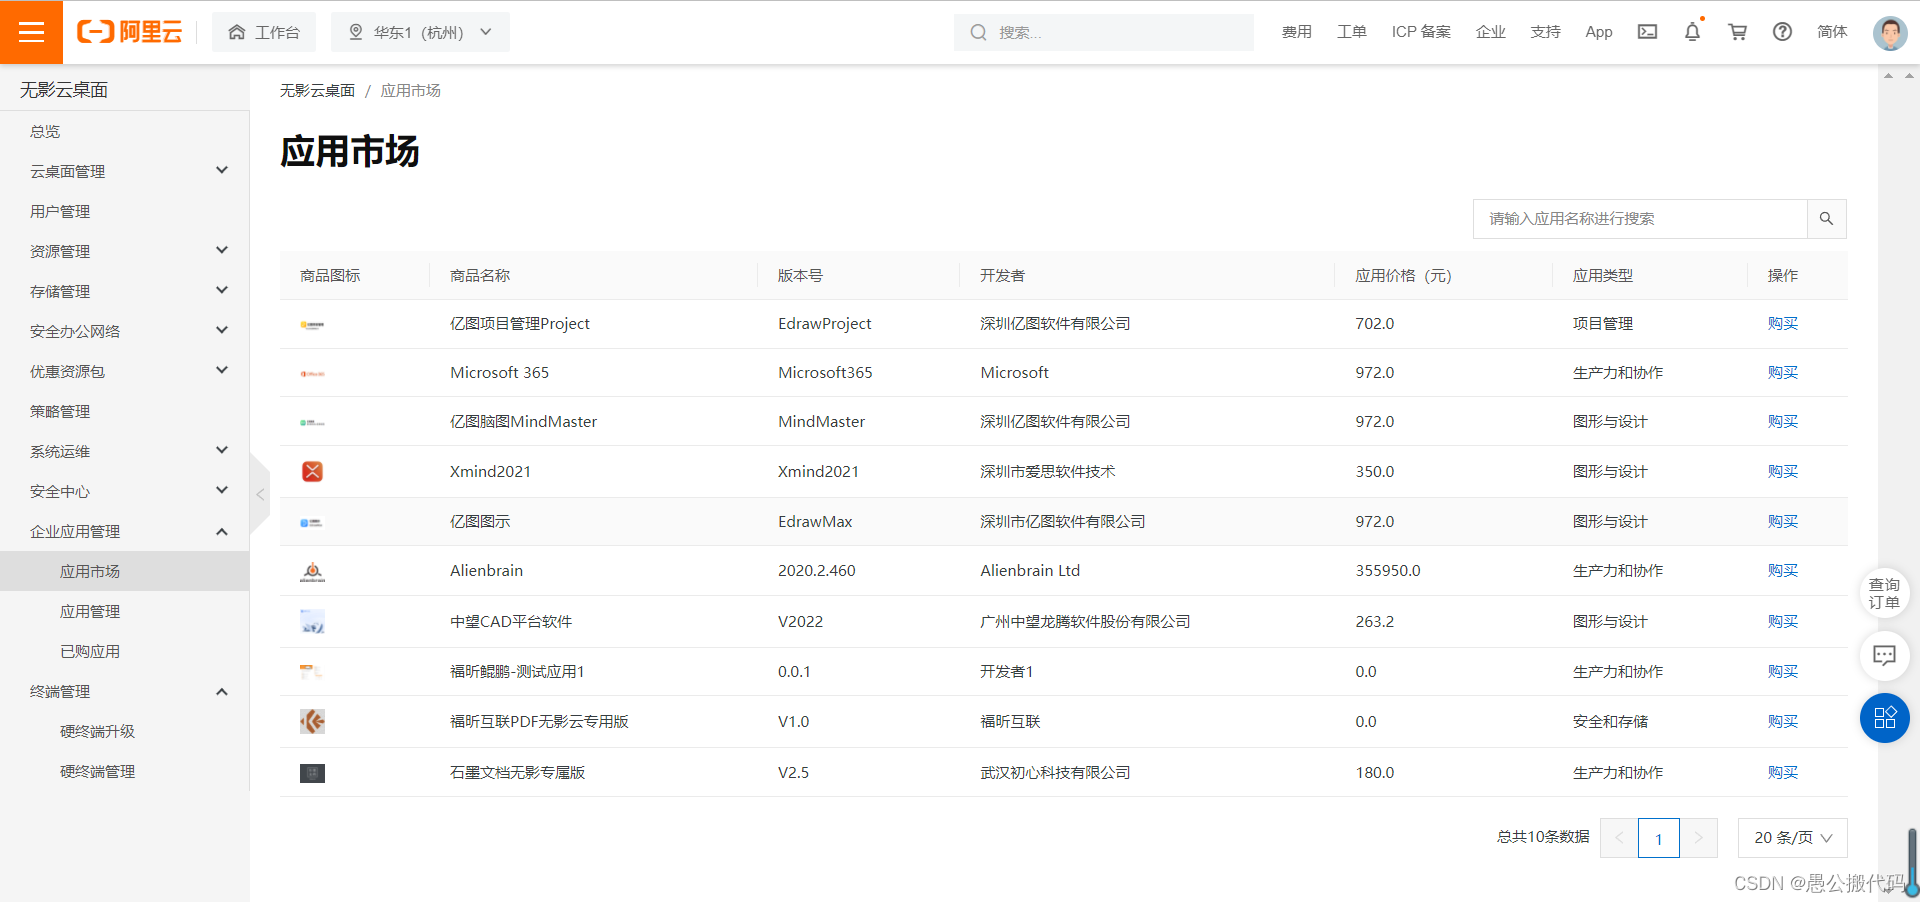The width and height of the screenshot is (1920, 902).
Task: Expand 安全中心 in the sidebar
Action: (125, 491)
